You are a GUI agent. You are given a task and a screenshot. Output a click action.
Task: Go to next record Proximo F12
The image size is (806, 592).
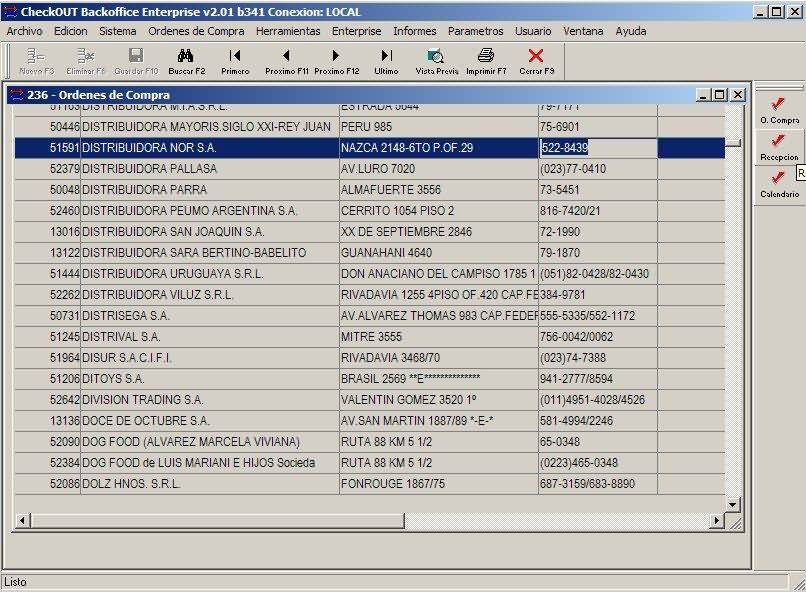click(x=336, y=61)
